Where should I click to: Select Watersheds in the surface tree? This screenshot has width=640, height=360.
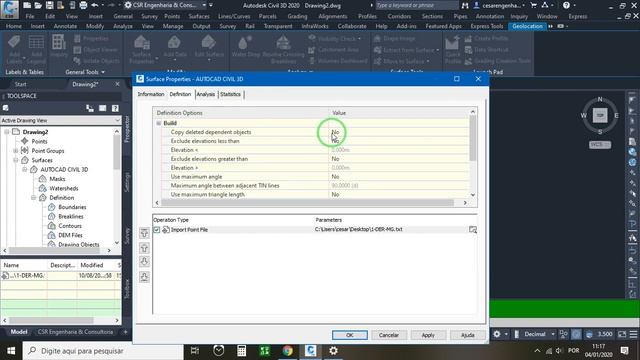64,188
